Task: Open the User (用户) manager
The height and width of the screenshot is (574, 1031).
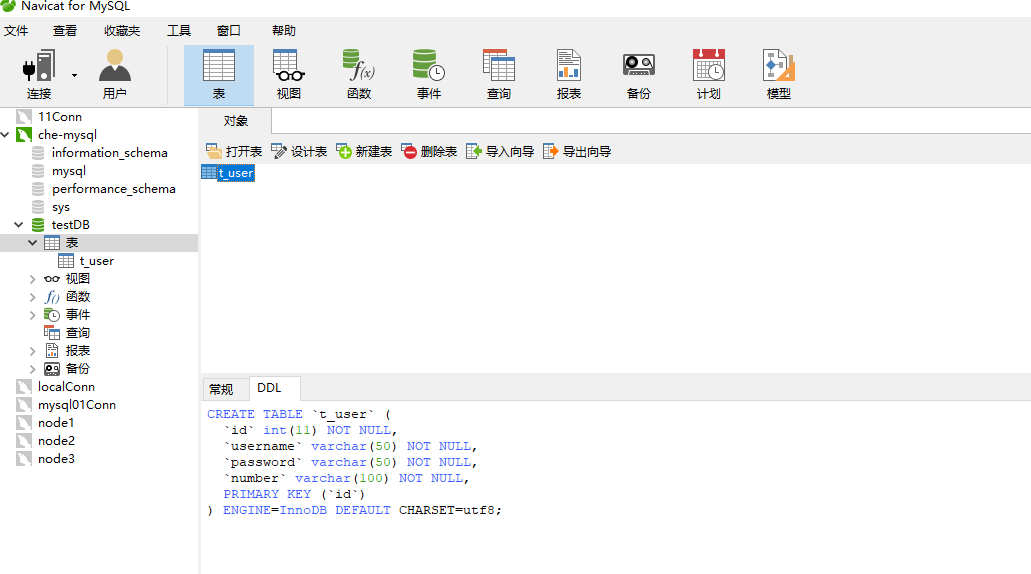Action: (x=114, y=74)
